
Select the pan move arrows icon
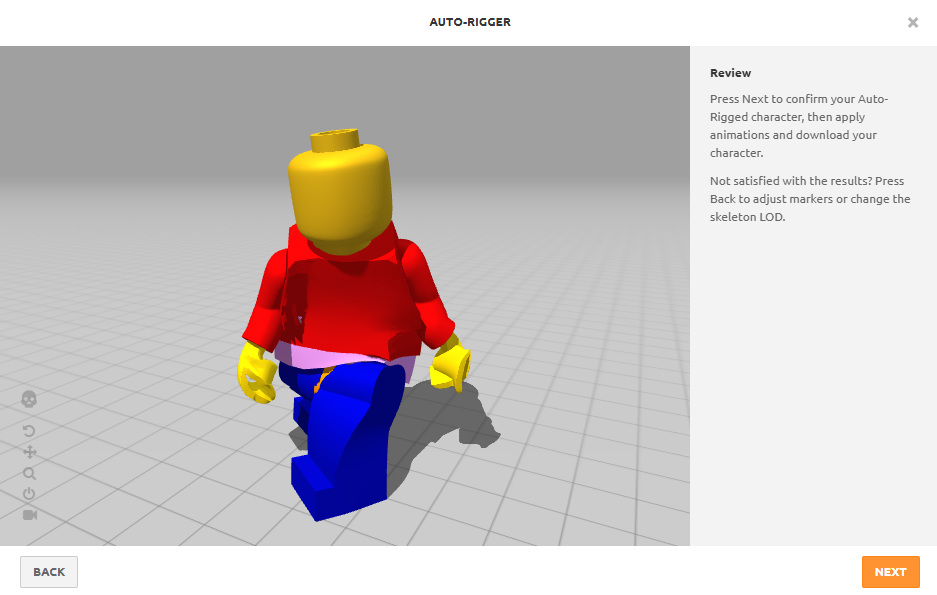click(x=29, y=452)
